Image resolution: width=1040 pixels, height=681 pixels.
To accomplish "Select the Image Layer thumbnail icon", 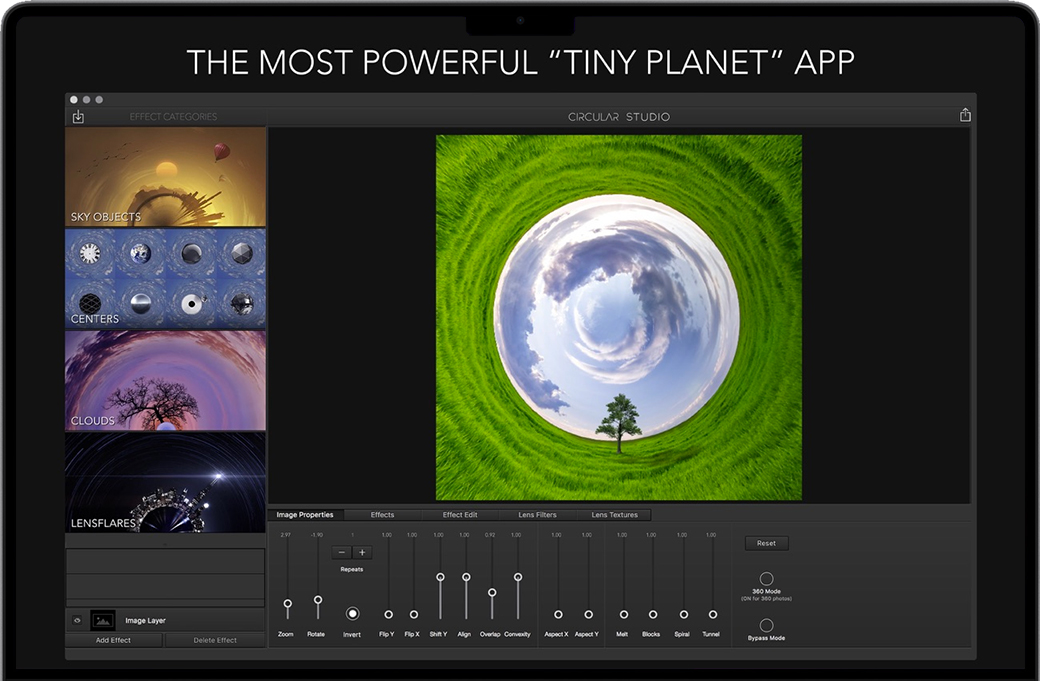I will coord(102,620).
